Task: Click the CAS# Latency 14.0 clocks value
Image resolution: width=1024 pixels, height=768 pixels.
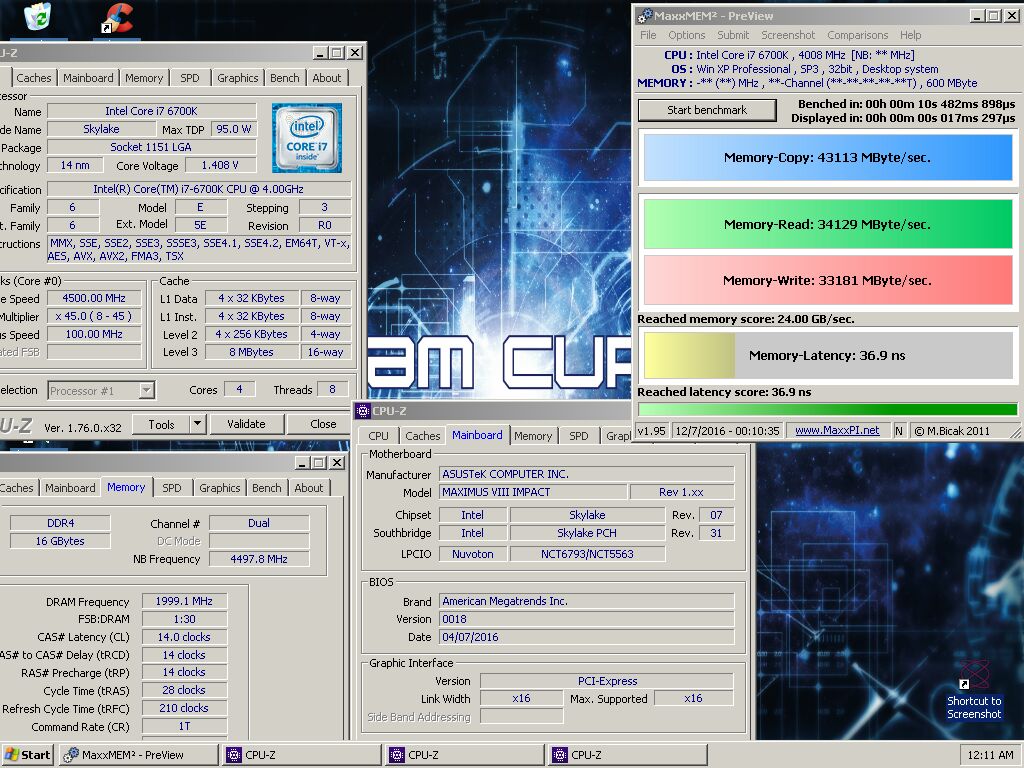Action: [x=184, y=637]
